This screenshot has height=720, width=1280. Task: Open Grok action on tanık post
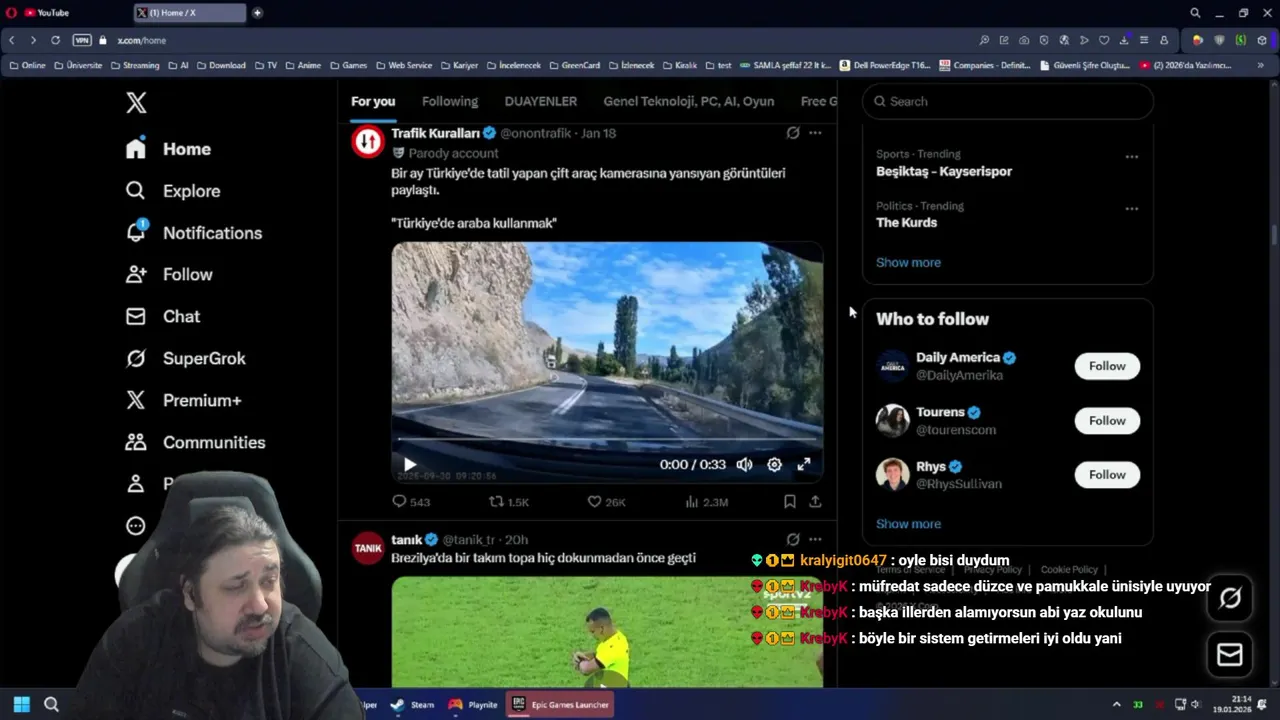point(793,539)
